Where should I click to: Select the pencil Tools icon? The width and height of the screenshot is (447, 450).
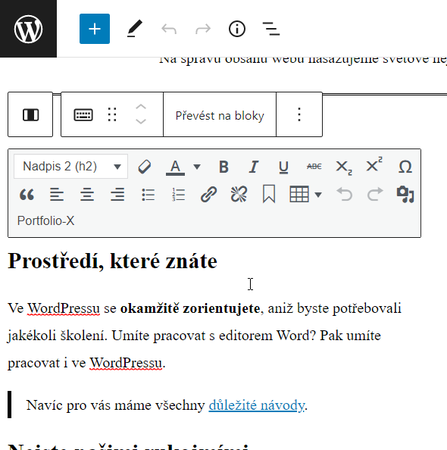tap(135, 29)
